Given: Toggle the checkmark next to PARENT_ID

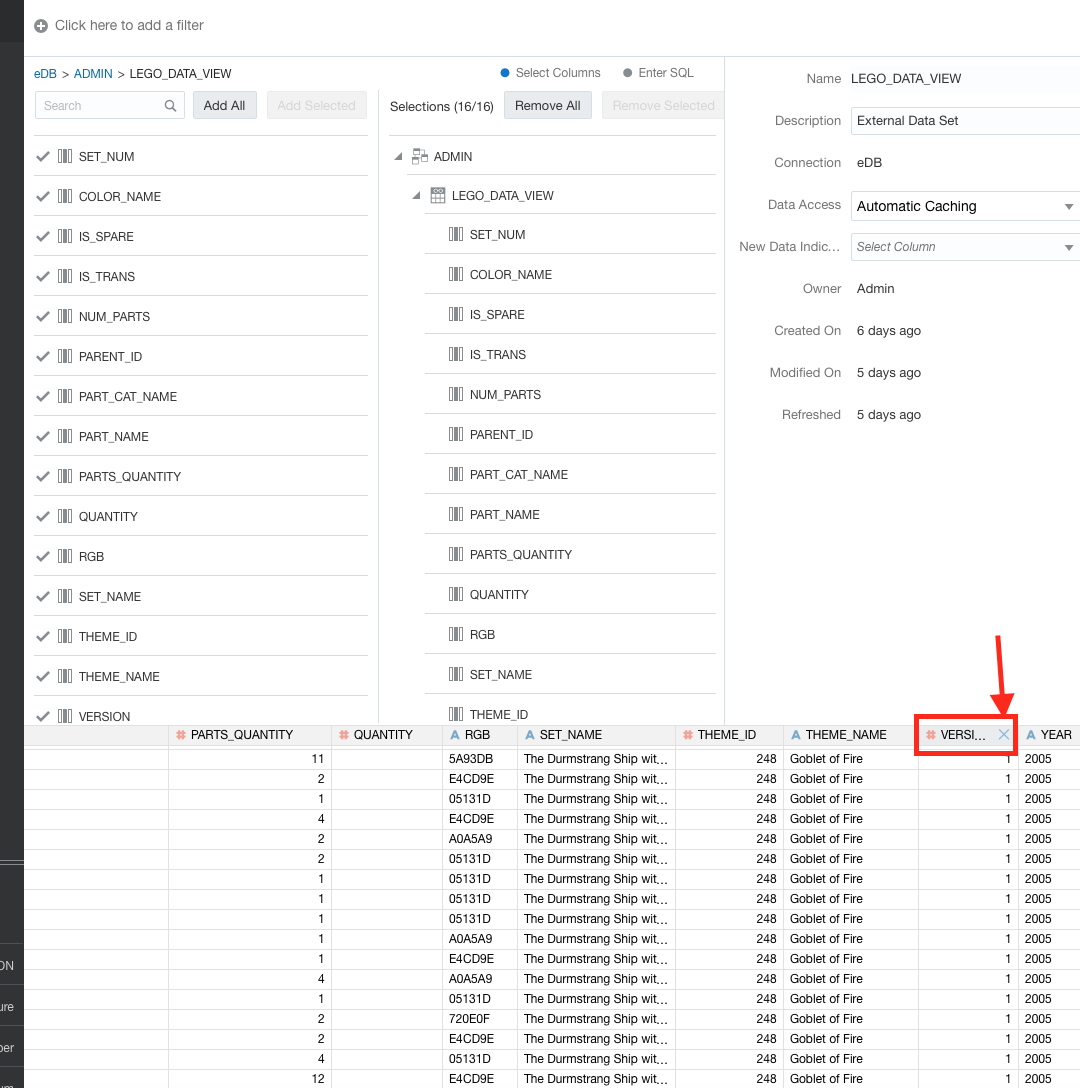Looking at the screenshot, I should pos(43,357).
